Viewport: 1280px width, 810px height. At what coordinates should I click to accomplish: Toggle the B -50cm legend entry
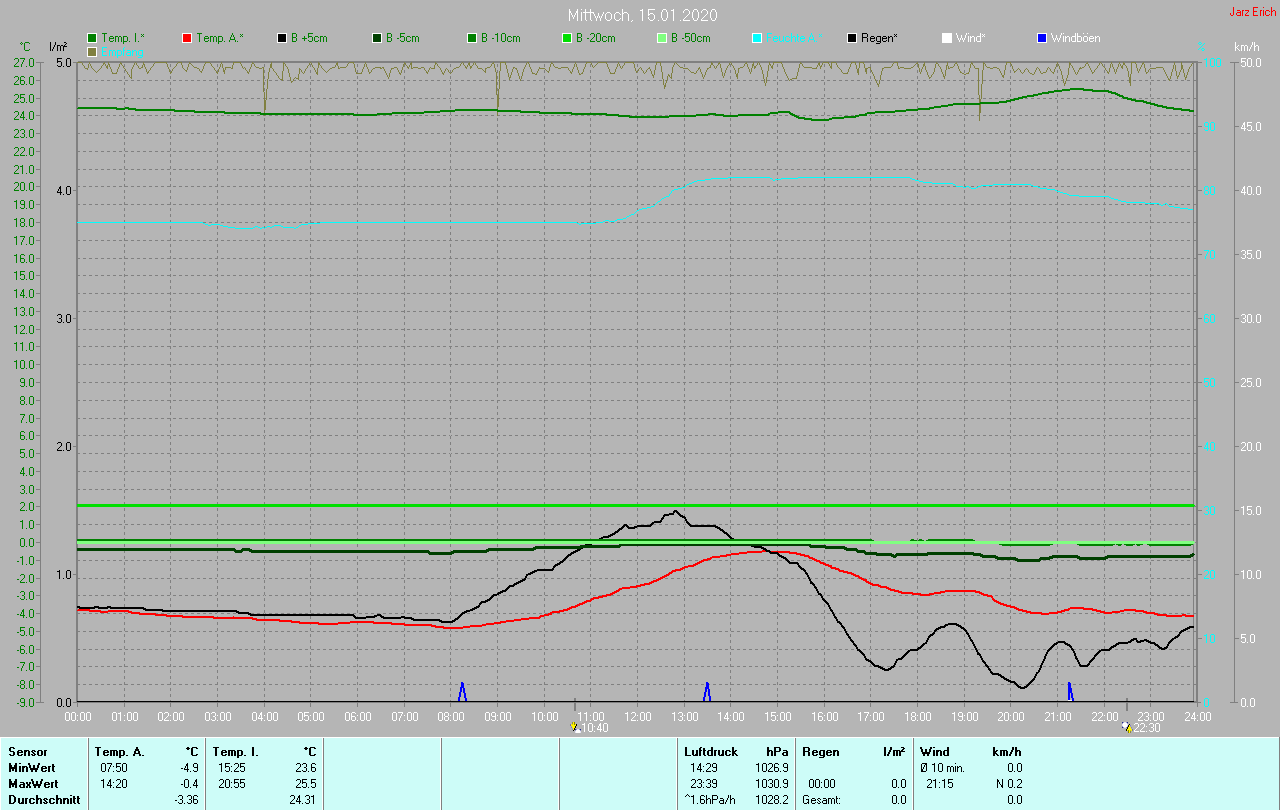click(x=689, y=38)
